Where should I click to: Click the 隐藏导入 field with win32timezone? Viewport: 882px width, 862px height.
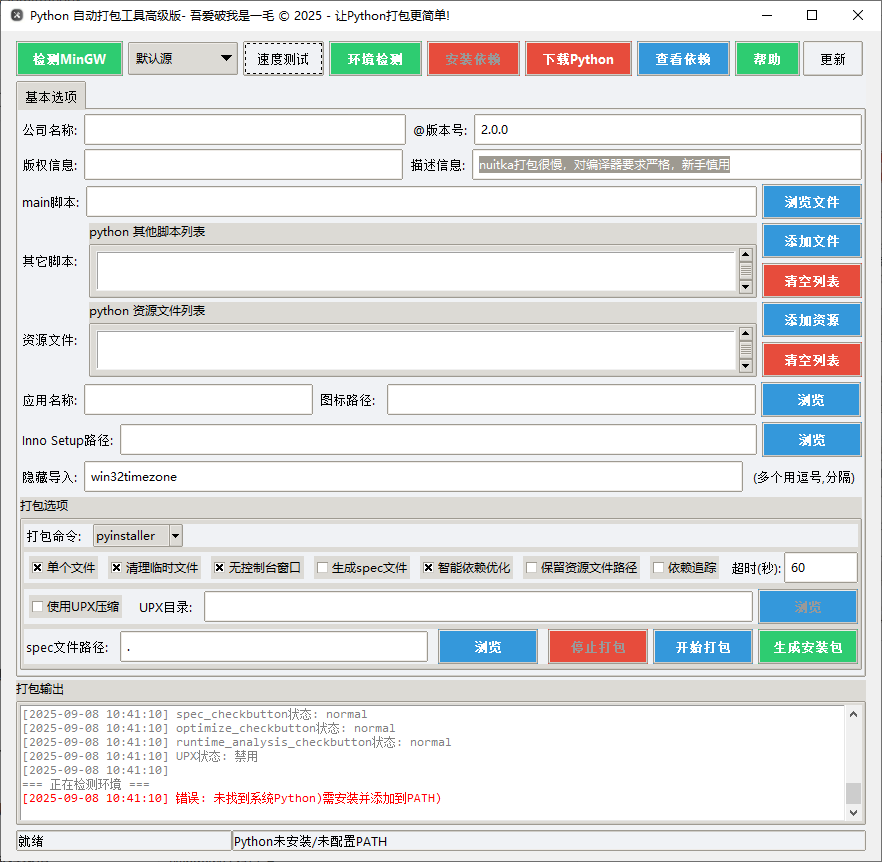413,477
